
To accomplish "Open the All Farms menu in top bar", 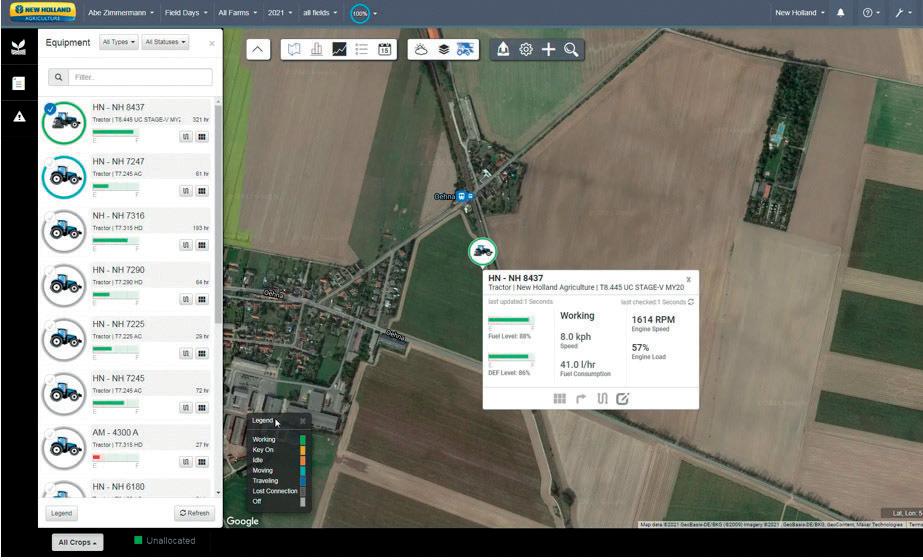I will [x=237, y=13].
